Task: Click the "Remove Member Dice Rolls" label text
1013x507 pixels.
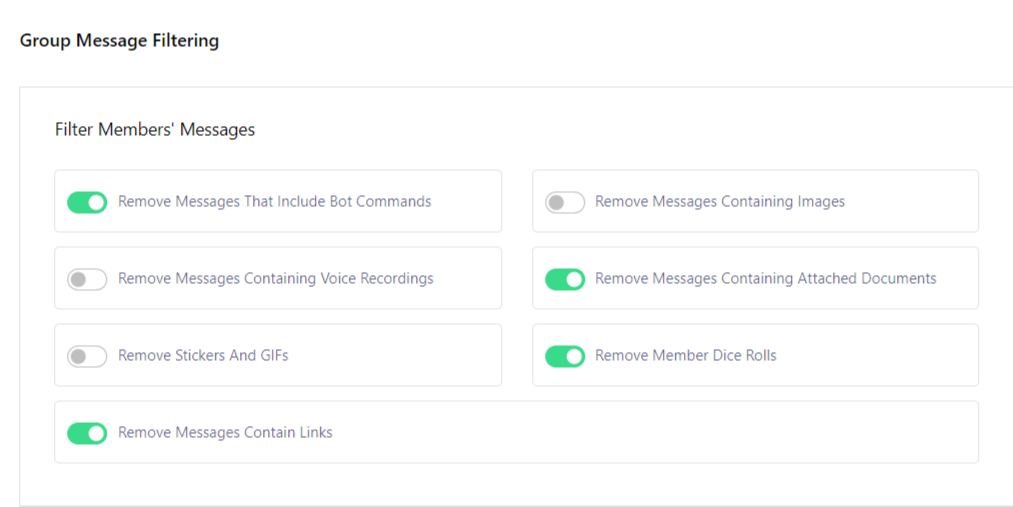Action: tap(685, 356)
